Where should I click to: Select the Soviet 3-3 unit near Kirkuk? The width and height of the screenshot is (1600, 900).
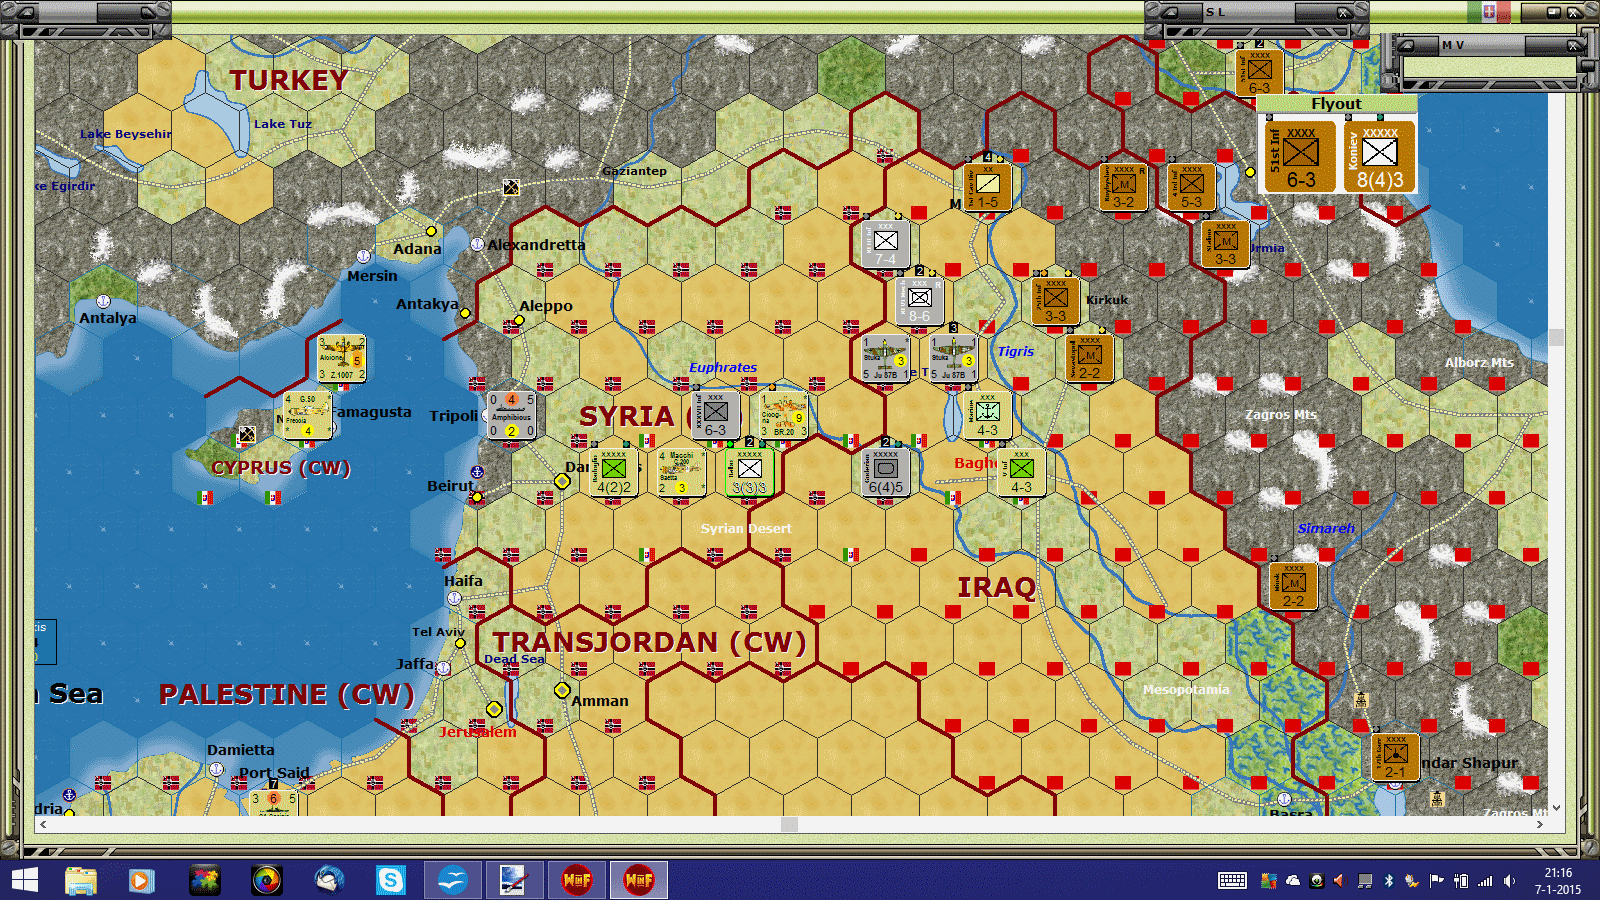coord(1056,301)
